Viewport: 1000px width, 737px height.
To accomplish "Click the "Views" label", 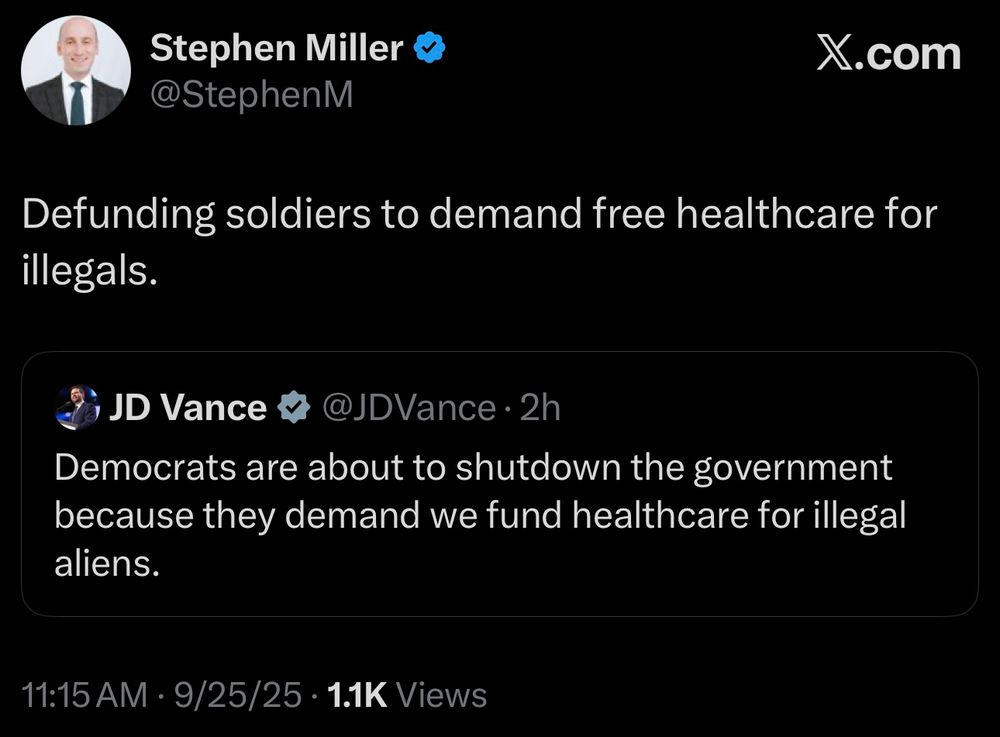I will [441, 695].
